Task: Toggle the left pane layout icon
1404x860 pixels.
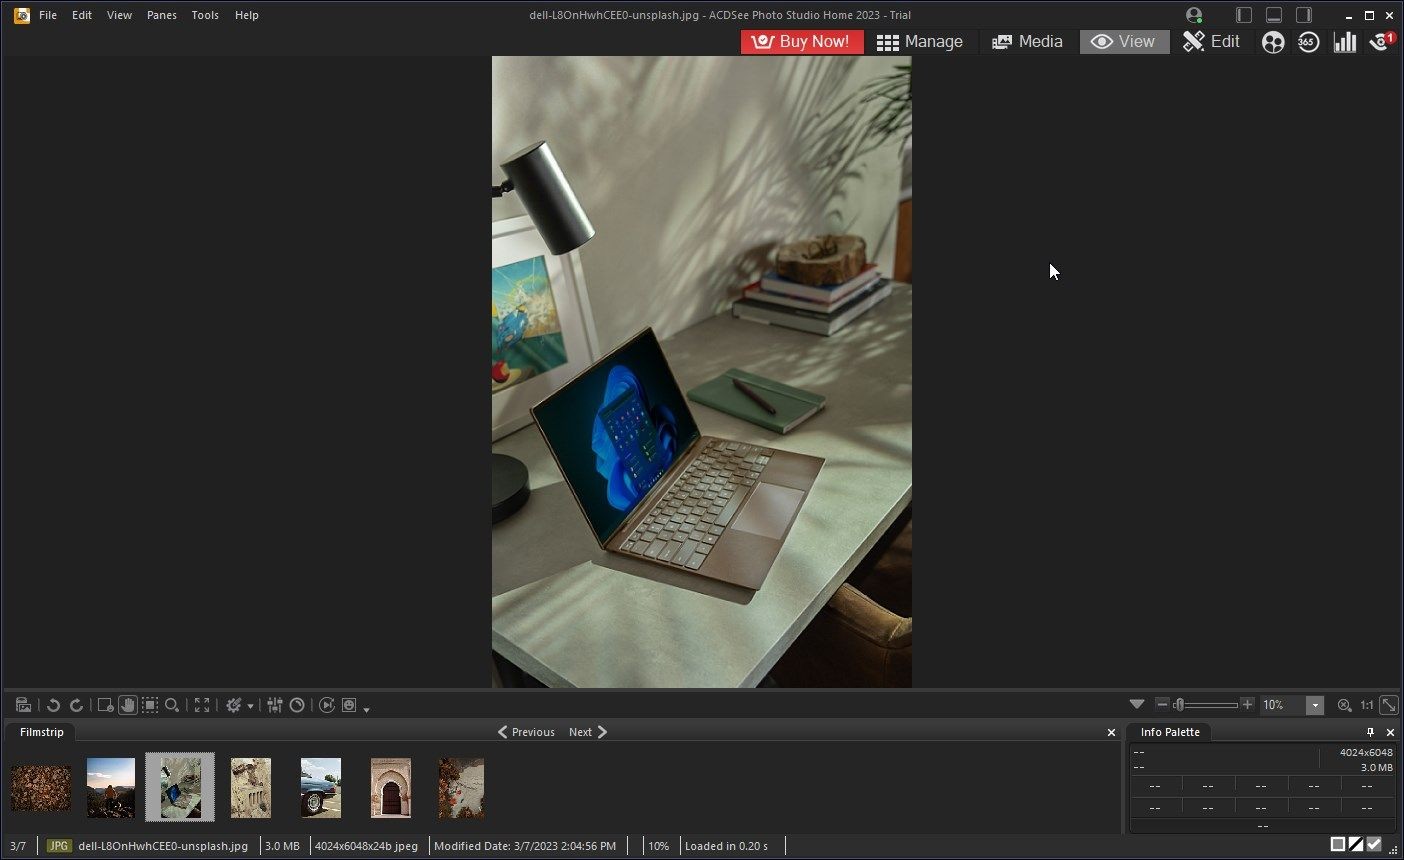Action: point(1244,15)
